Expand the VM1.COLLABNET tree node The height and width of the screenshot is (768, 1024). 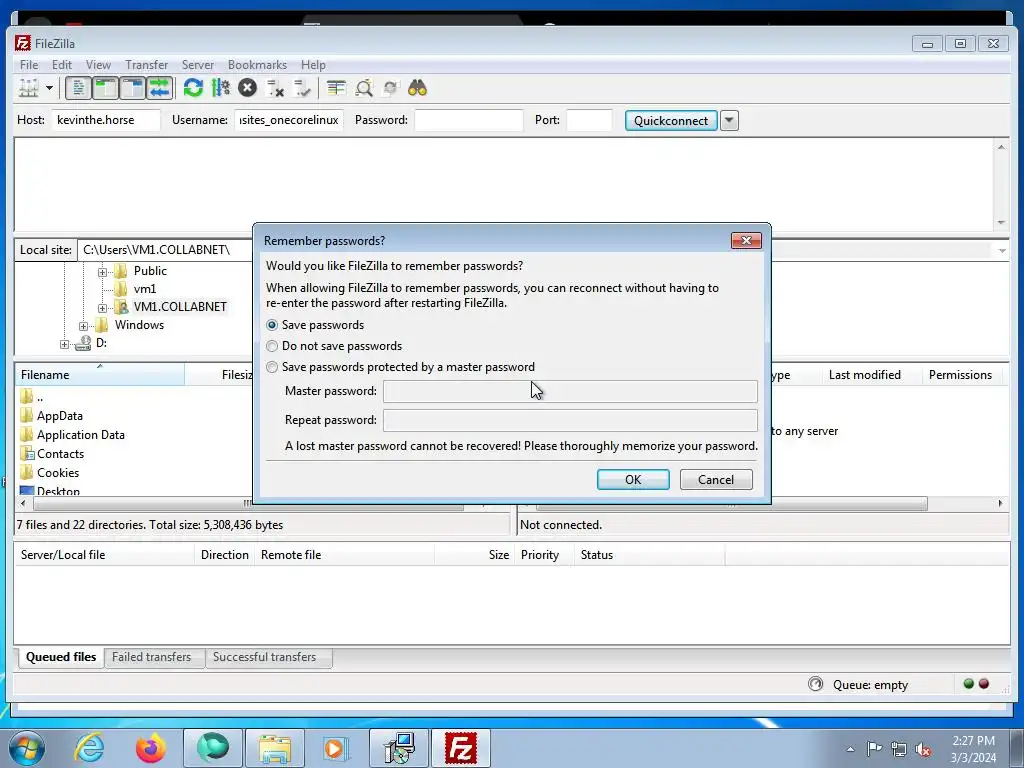click(x=102, y=308)
